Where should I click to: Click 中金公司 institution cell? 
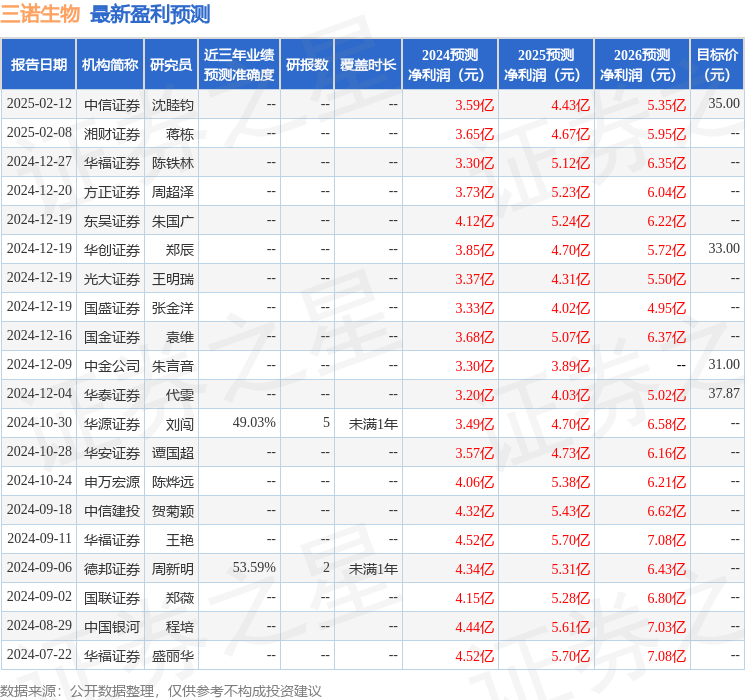point(112,365)
